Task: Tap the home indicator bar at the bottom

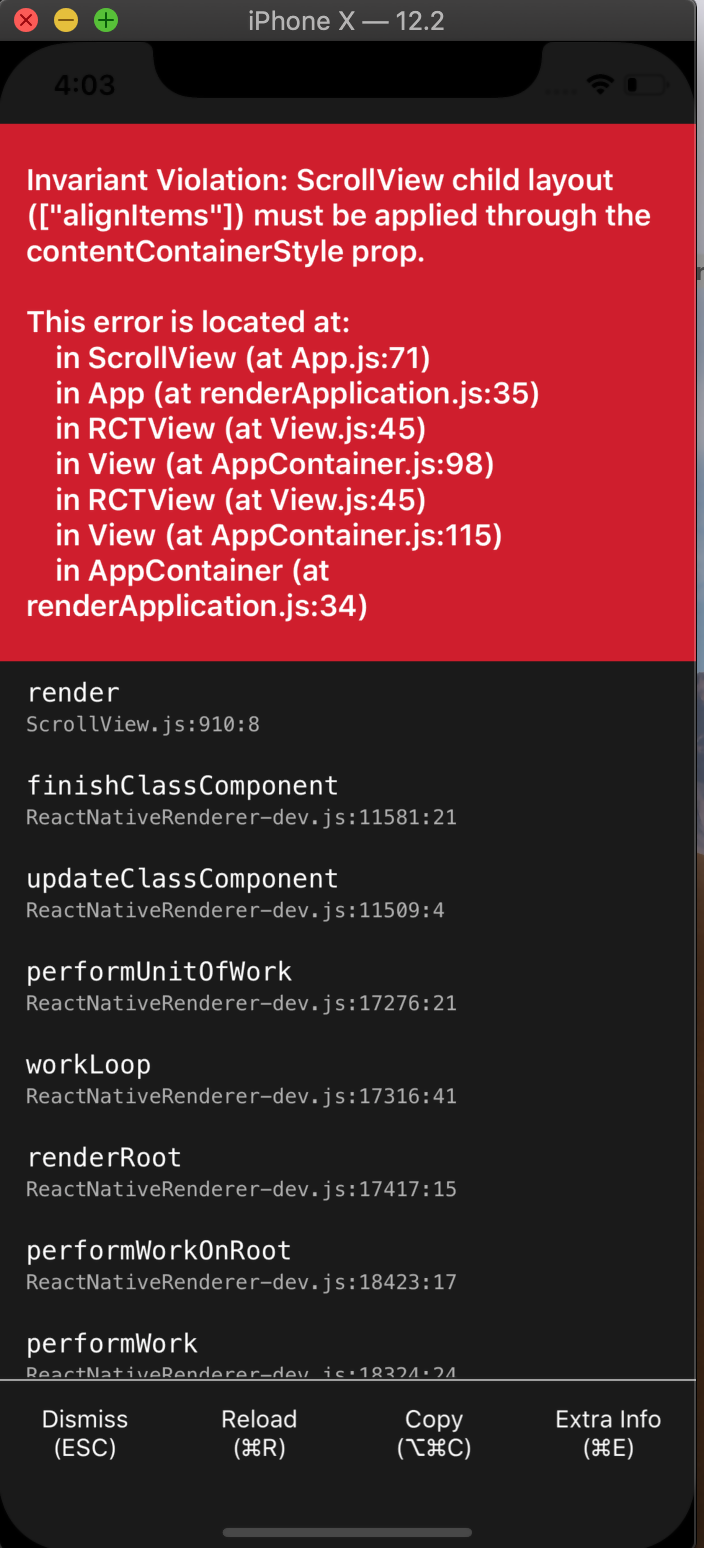Action: pos(347,1532)
